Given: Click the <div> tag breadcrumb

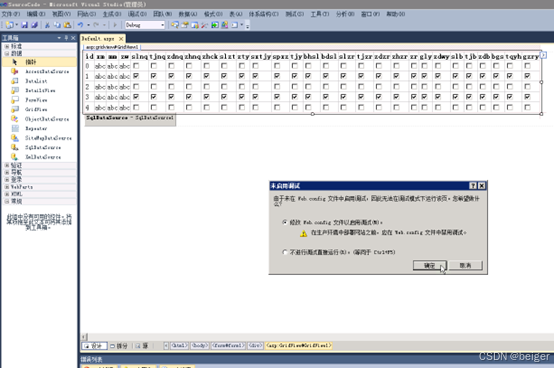Looking at the screenshot, I should 255,346.
